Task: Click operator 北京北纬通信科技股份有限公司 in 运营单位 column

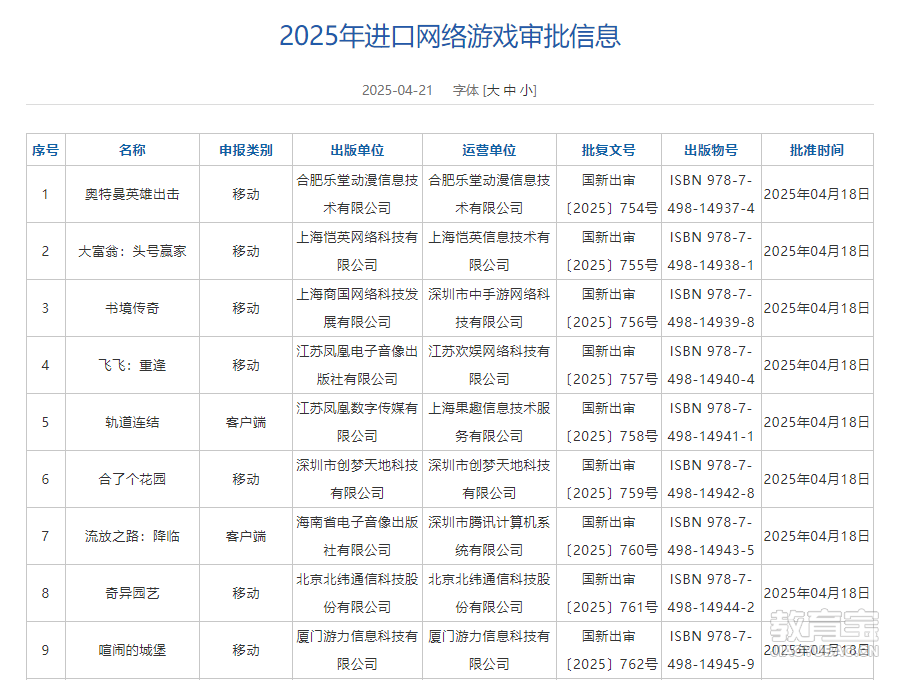Action: [489, 593]
